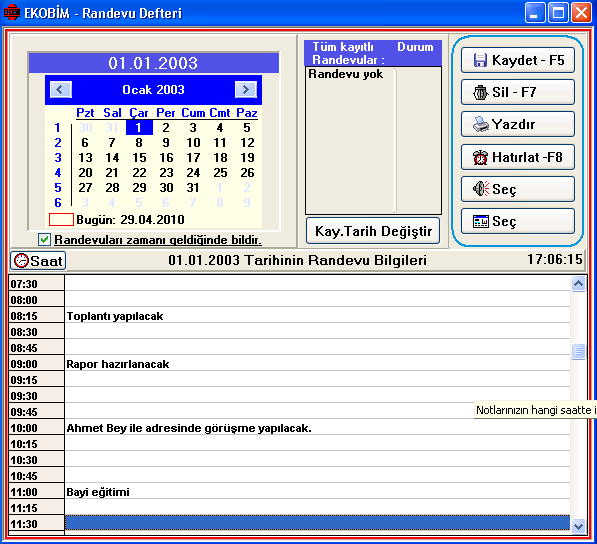
Task: Click the Bugün: 29.04.2010 today link
Action: pos(130,220)
